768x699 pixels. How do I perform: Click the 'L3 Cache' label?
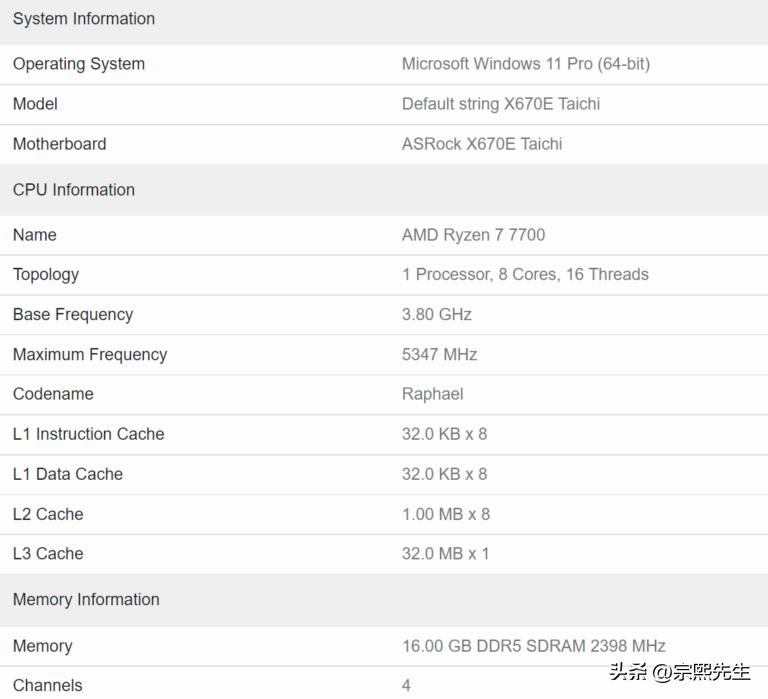tap(48, 554)
